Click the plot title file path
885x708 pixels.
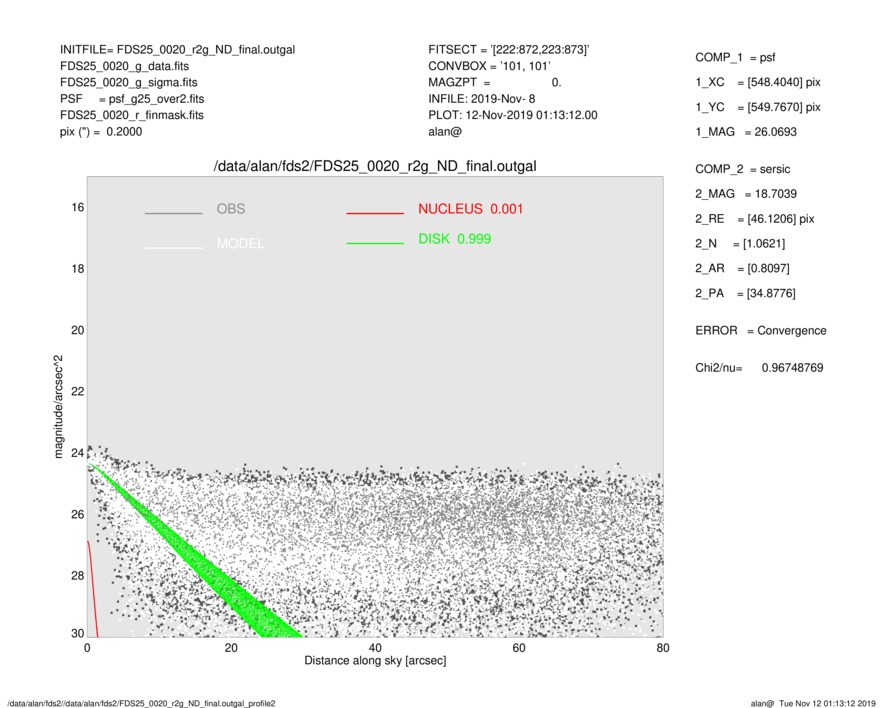point(375,166)
